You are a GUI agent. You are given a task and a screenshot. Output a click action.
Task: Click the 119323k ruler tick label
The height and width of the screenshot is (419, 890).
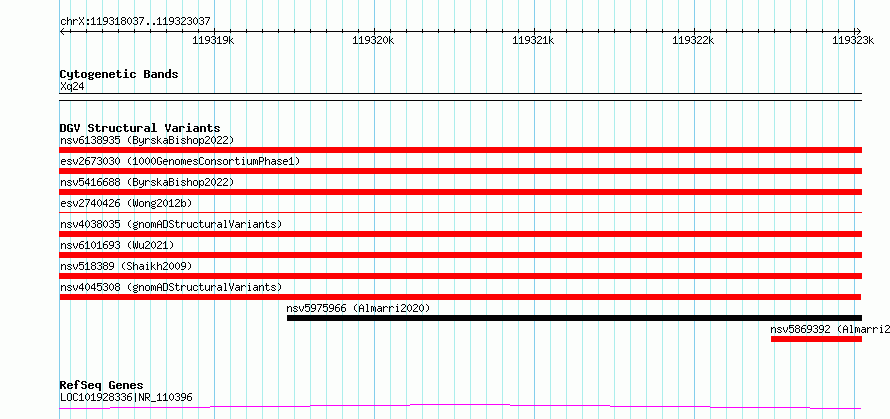(853, 40)
